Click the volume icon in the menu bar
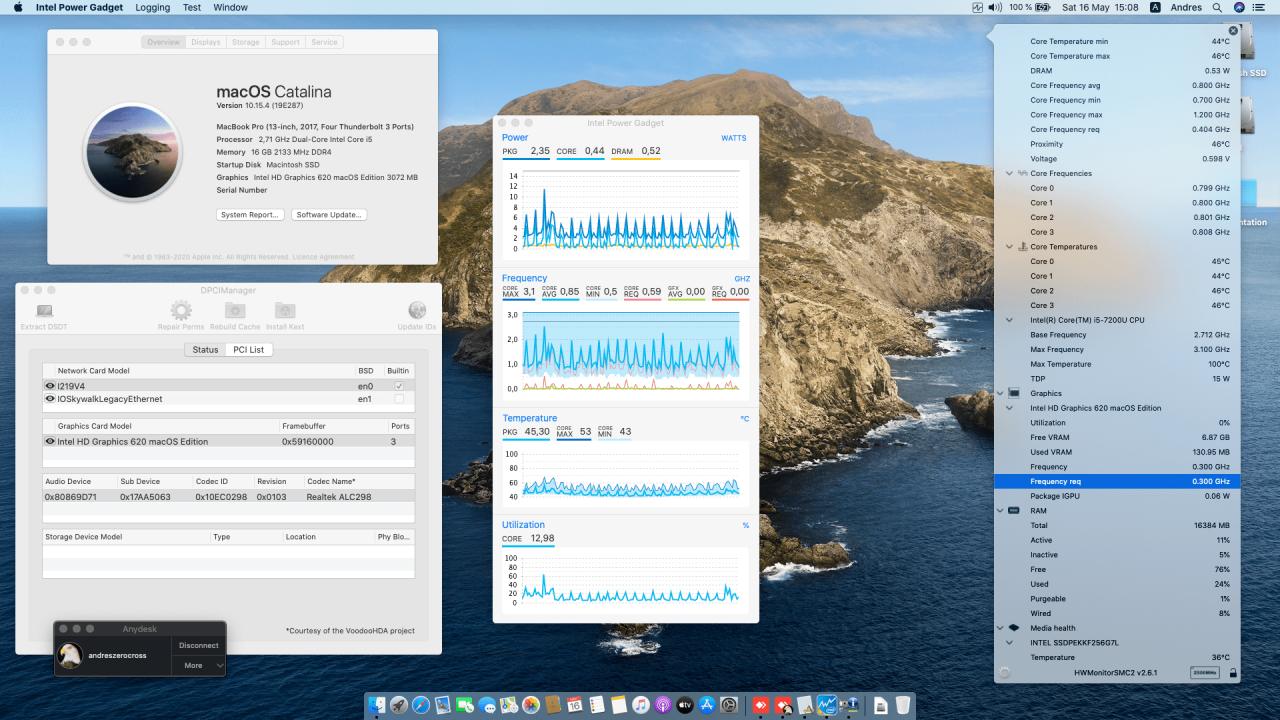 pyautogui.click(x=995, y=7)
